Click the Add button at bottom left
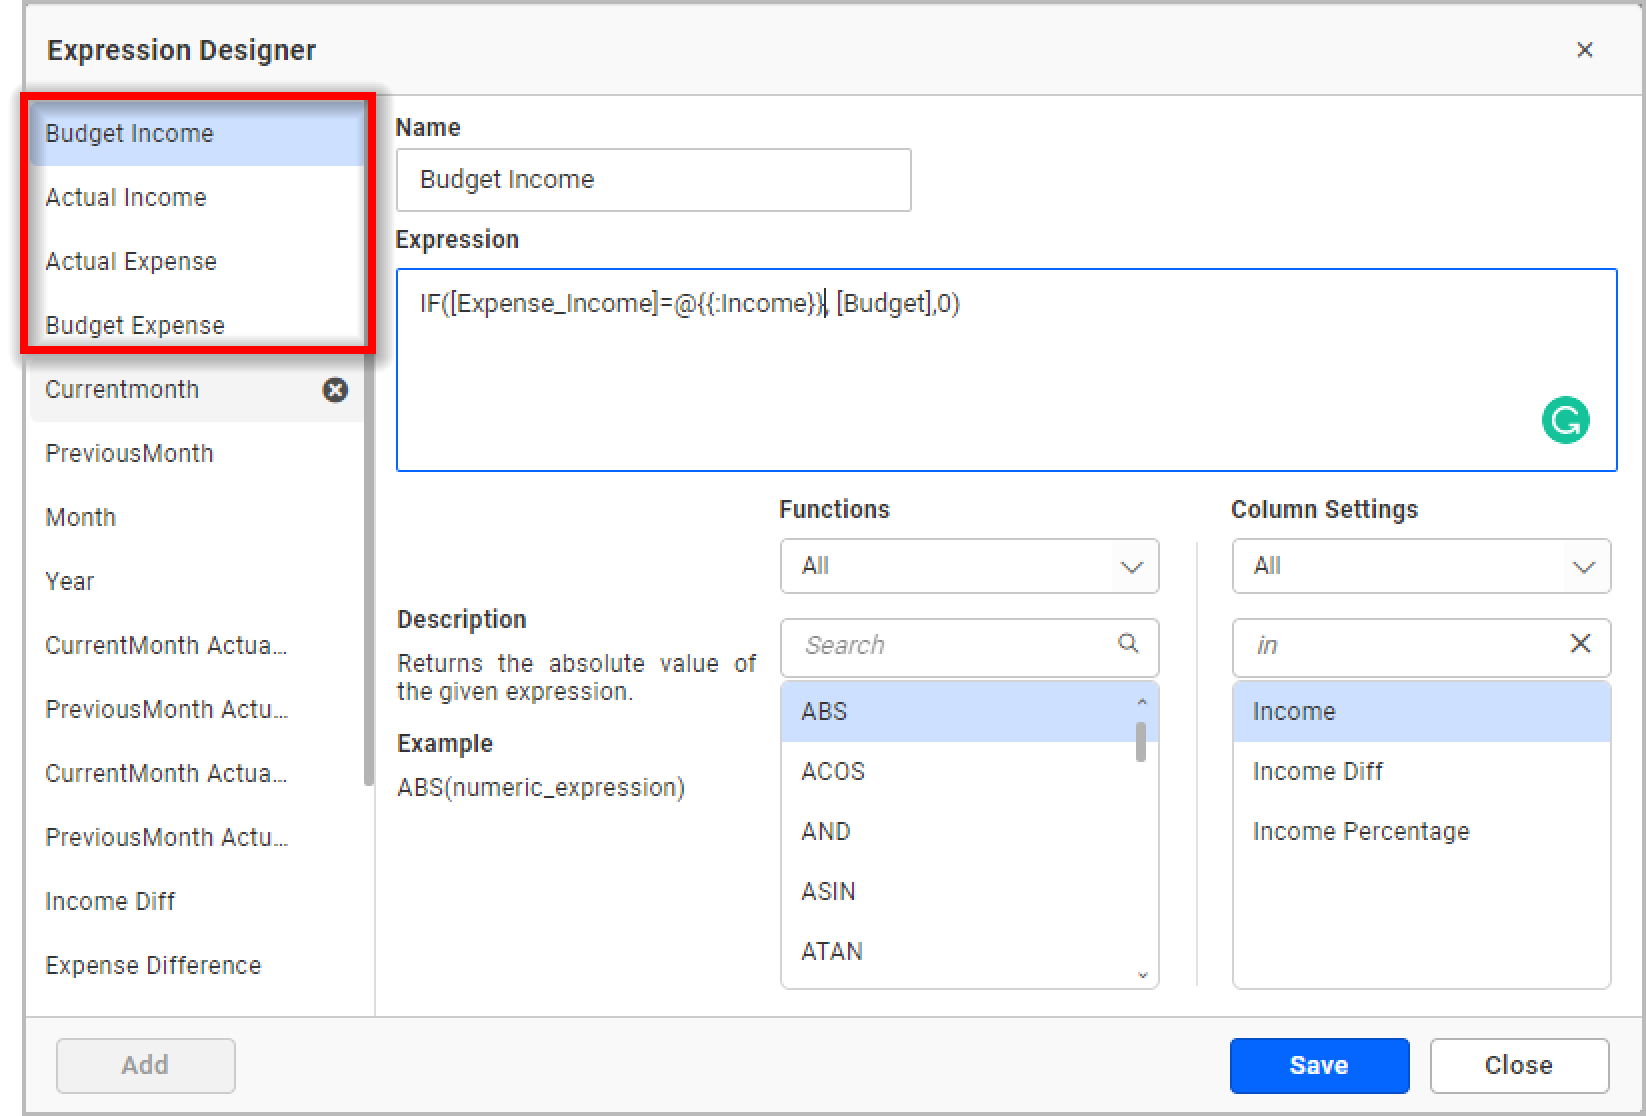Image resolution: width=1646 pixels, height=1116 pixels. tap(145, 1065)
